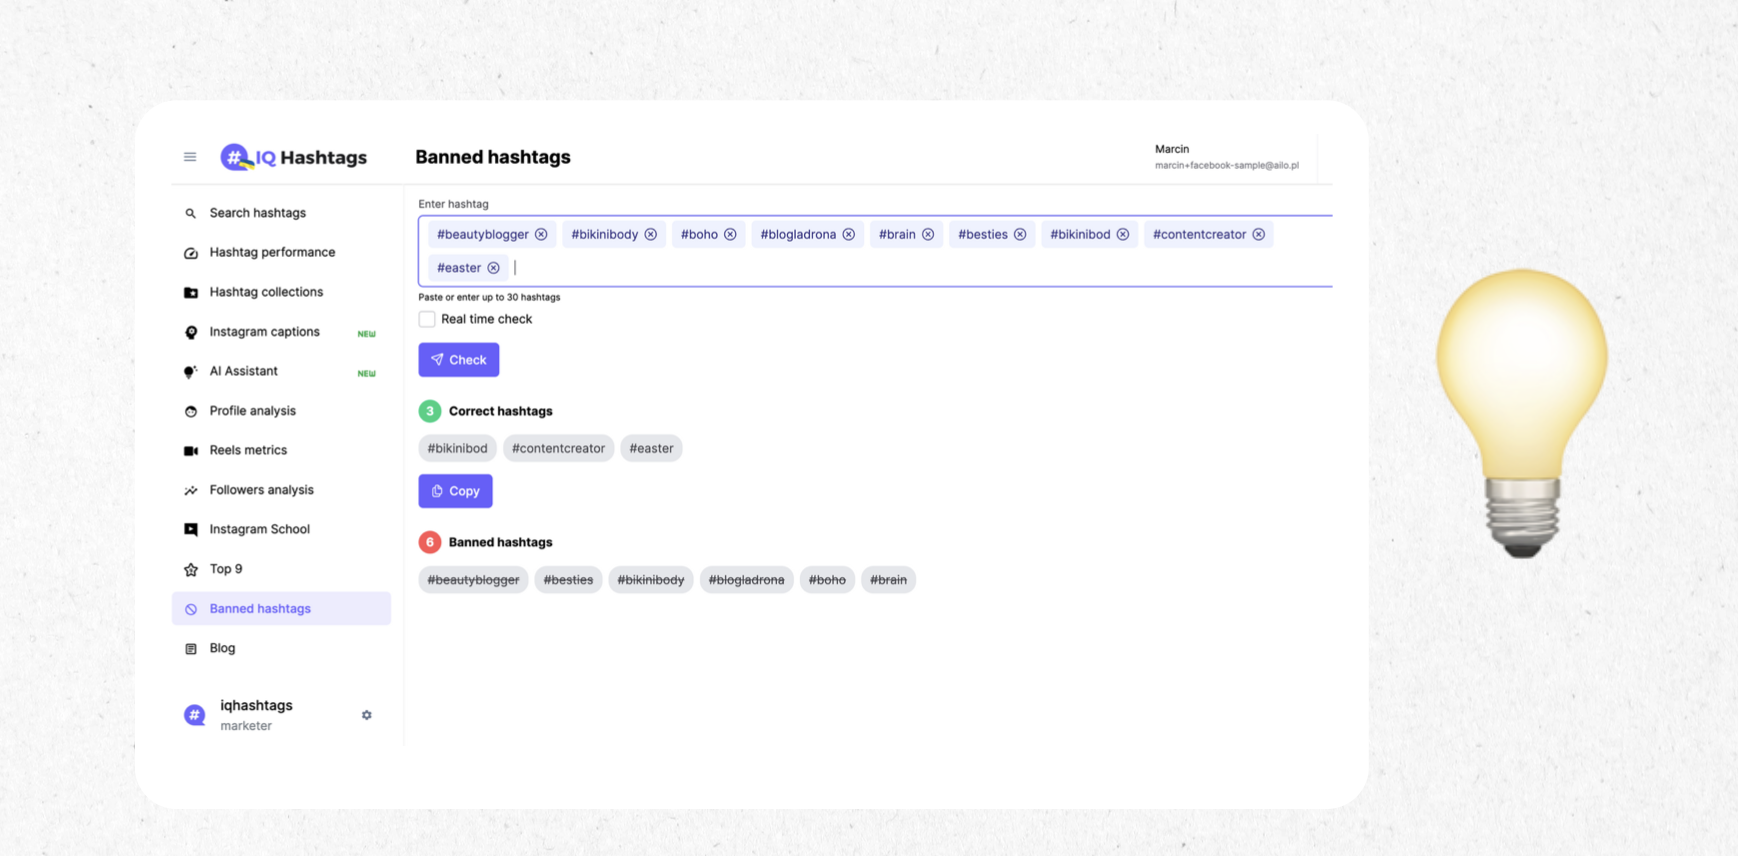Click the green correct count badge 3
This screenshot has height=856, width=1738.
[x=430, y=411]
